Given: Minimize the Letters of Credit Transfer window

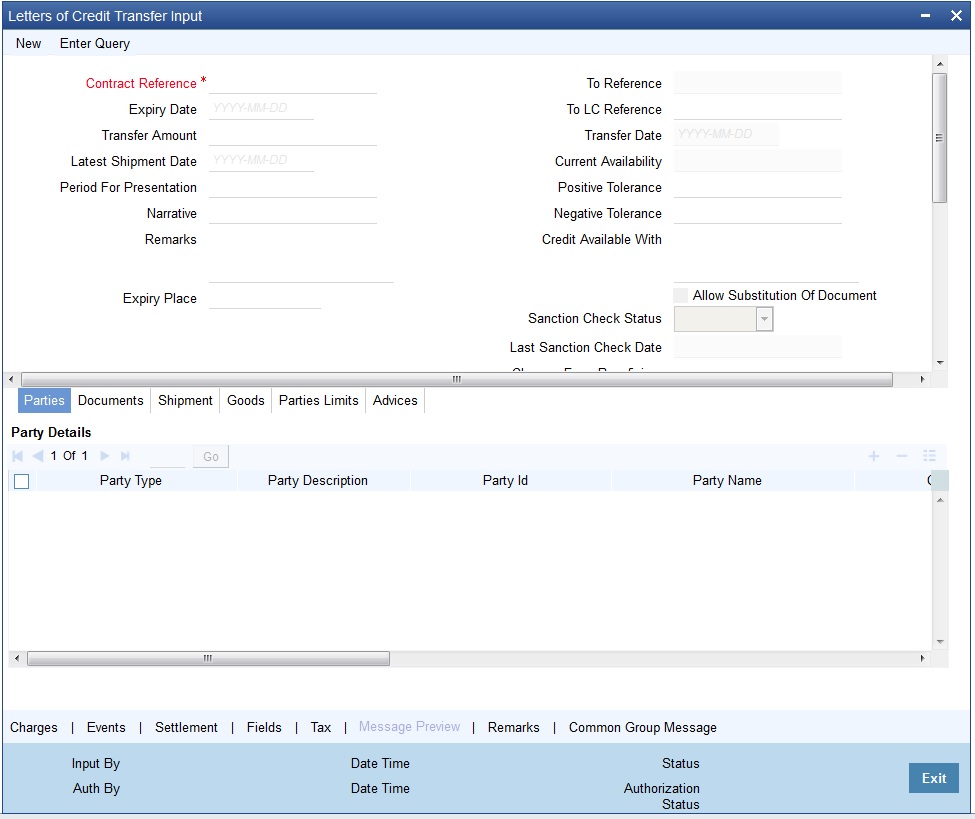Looking at the screenshot, I should [x=925, y=16].
